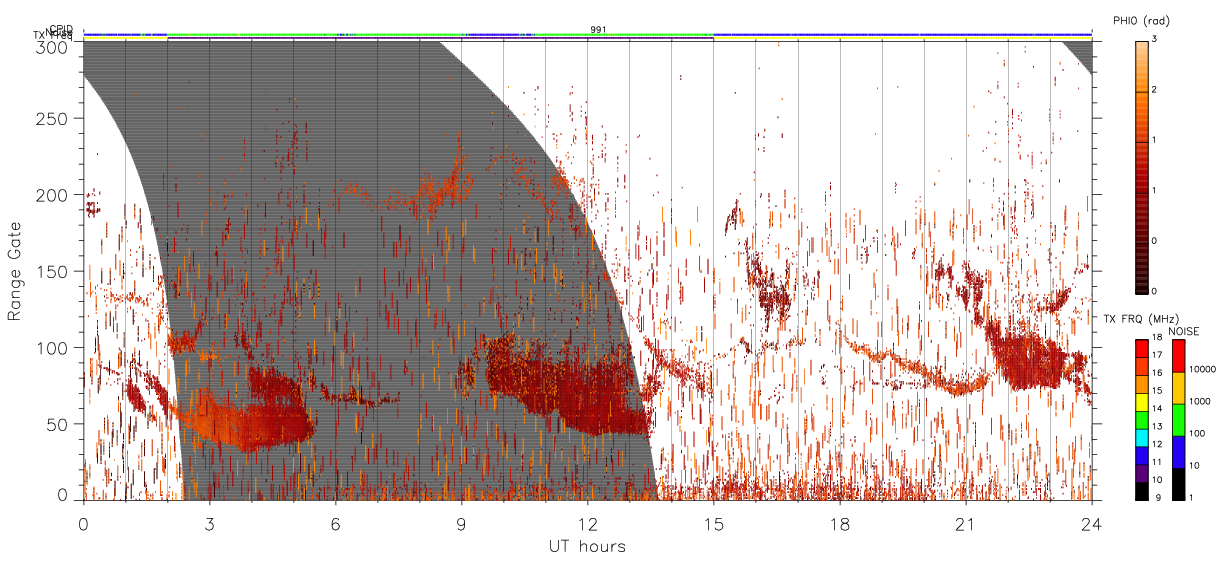Click the red 17–18 MHz swatch in TX FRQ legend

[x=1141, y=348]
